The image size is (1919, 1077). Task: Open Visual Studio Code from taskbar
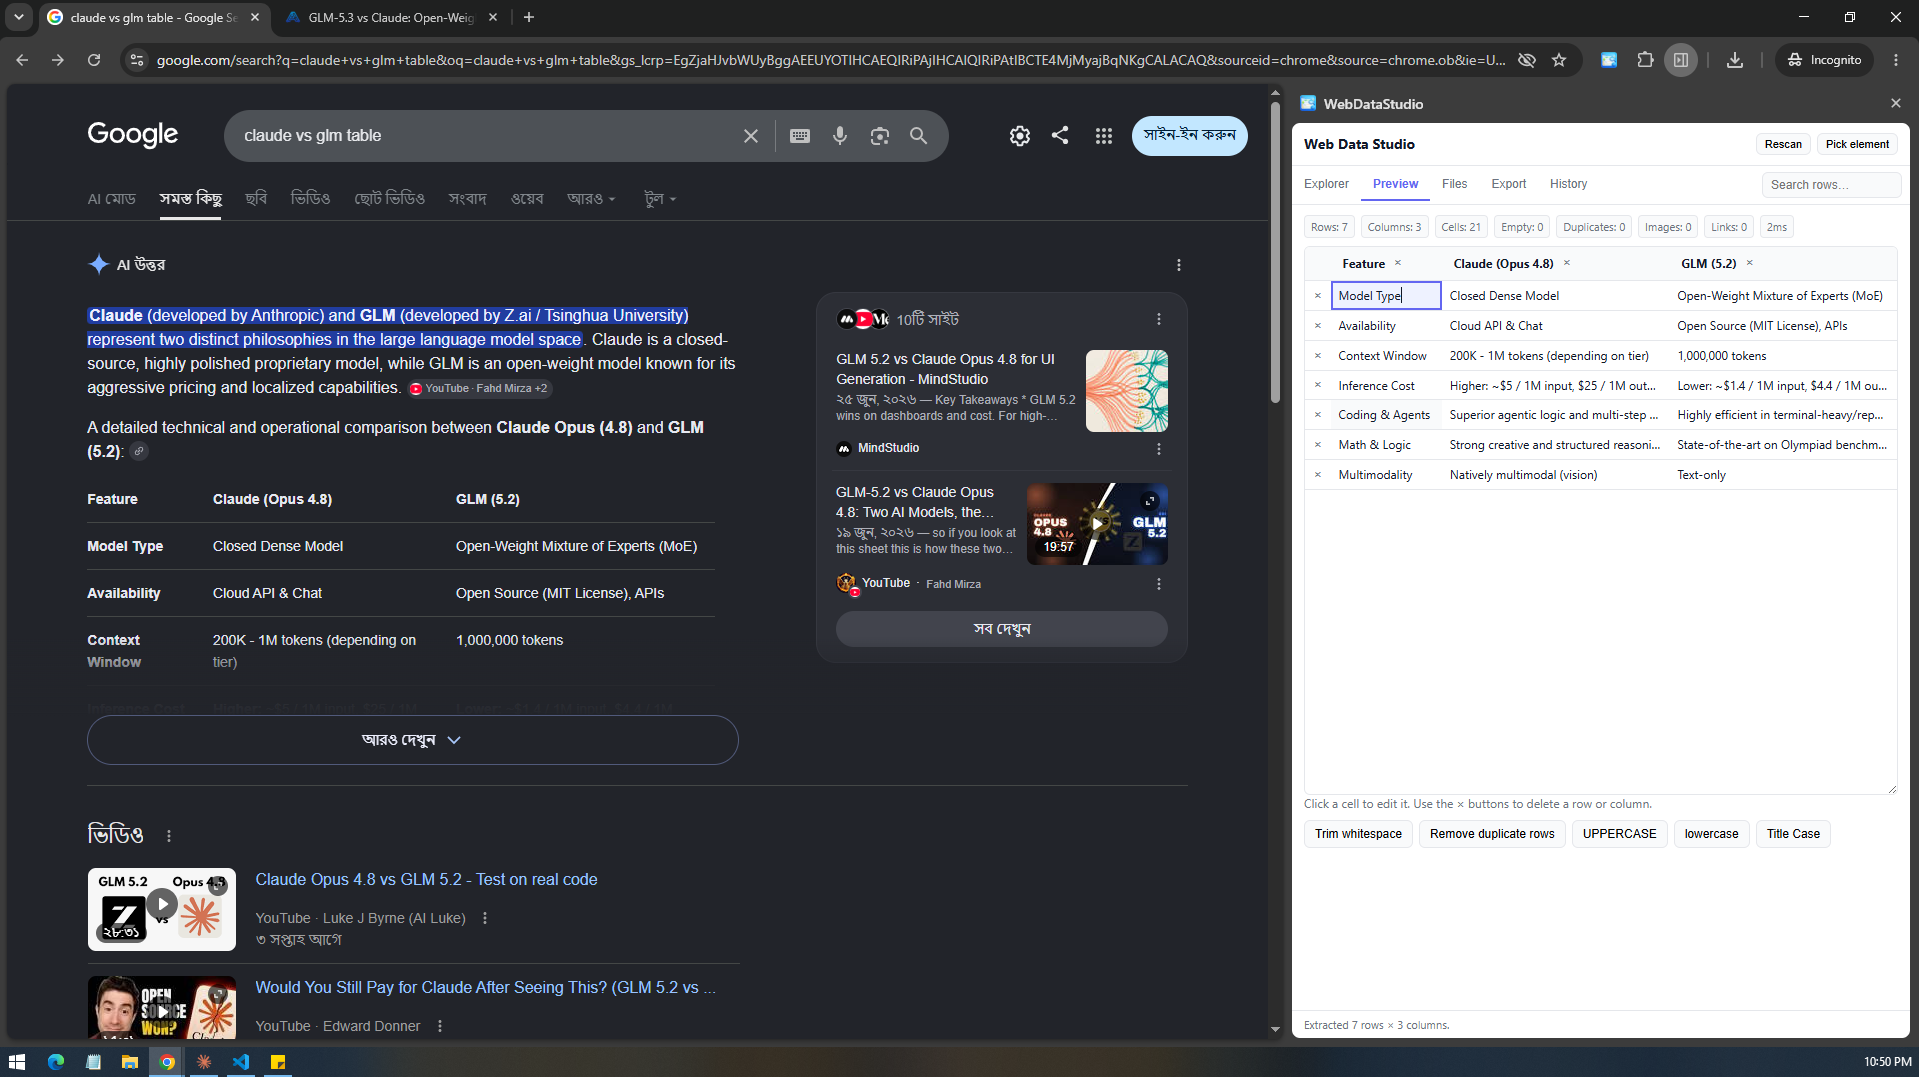coord(241,1062)
